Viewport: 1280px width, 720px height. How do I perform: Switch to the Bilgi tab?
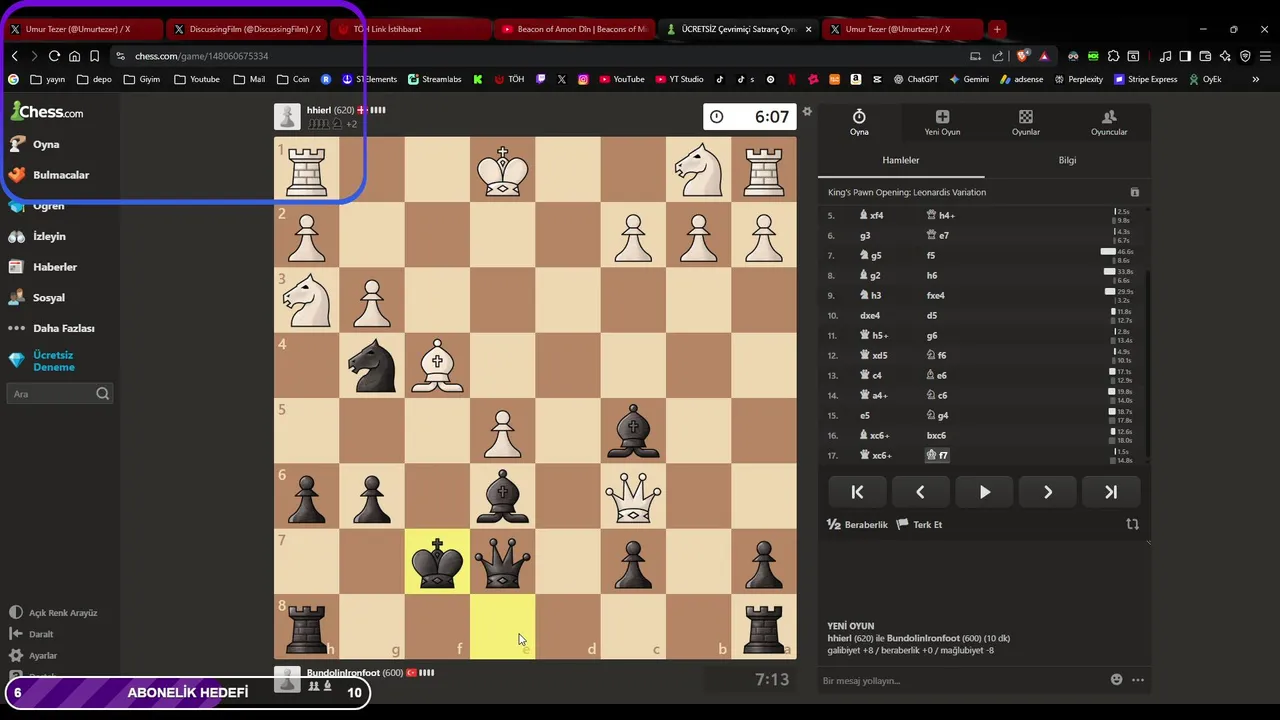click(1067, 160)
